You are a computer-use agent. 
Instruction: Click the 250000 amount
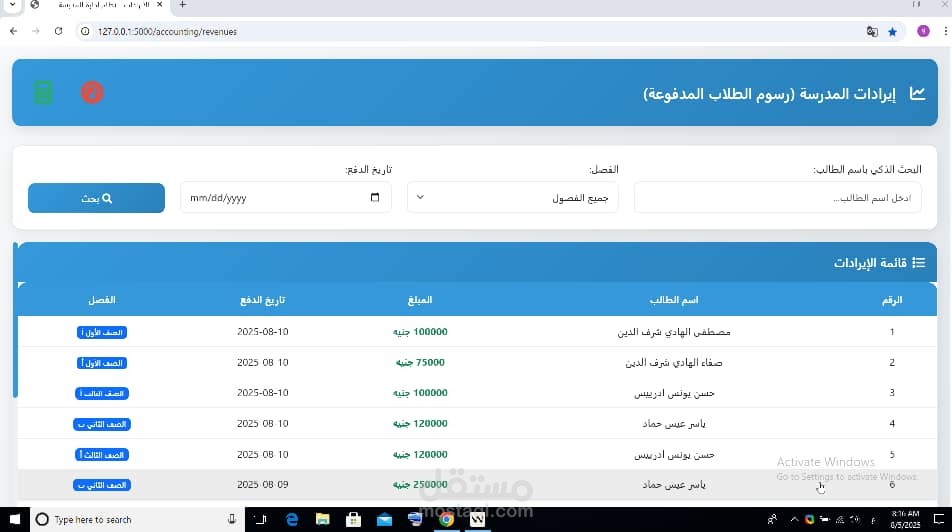[x=420, y=485]
